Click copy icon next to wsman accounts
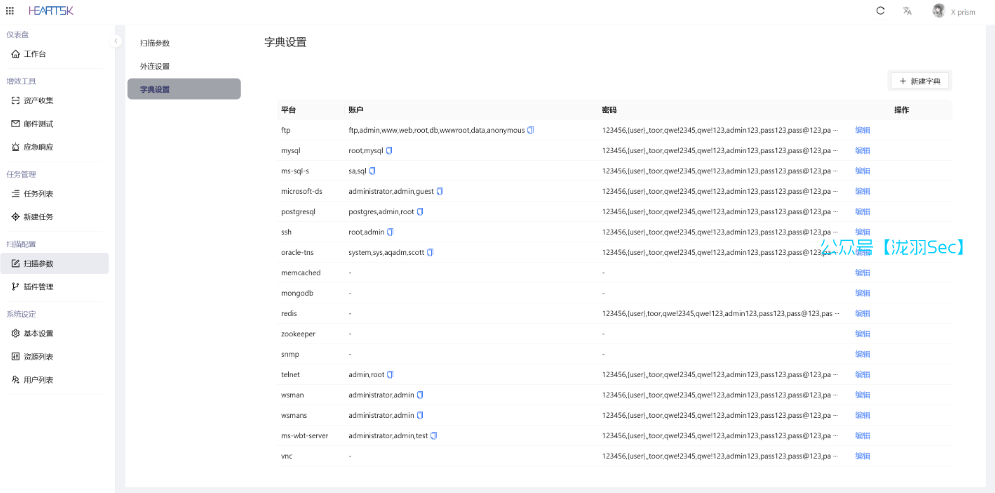 (420, 395)
